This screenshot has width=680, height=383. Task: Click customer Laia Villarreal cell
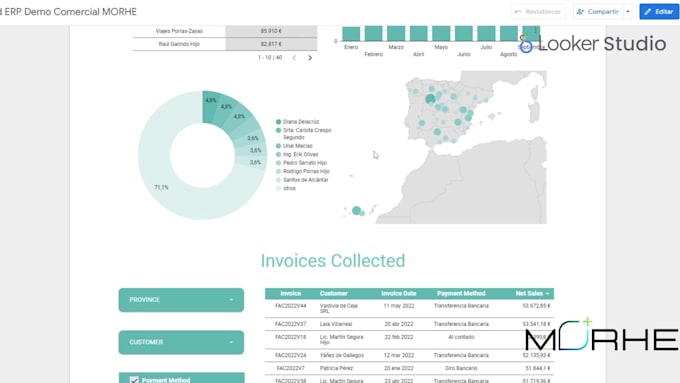pyautogui.click(x=336, y=324)
